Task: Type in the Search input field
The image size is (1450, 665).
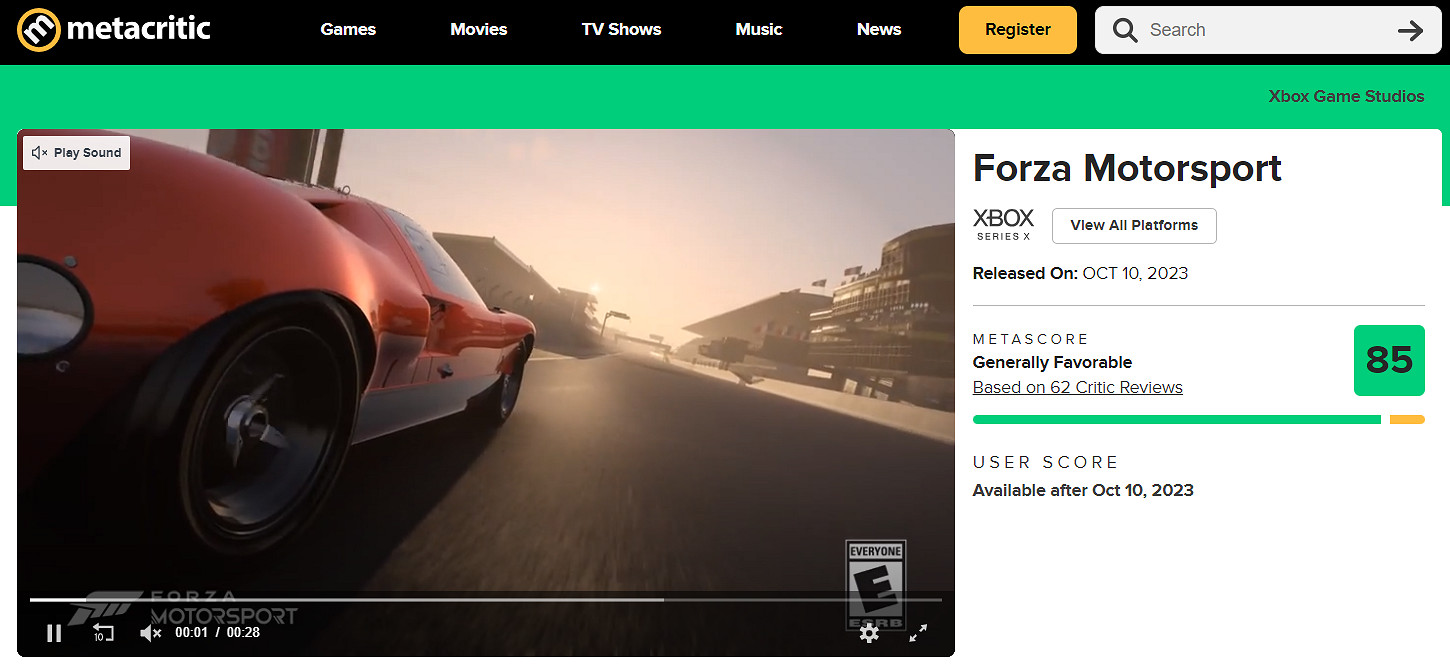Action: (1260, 30)
